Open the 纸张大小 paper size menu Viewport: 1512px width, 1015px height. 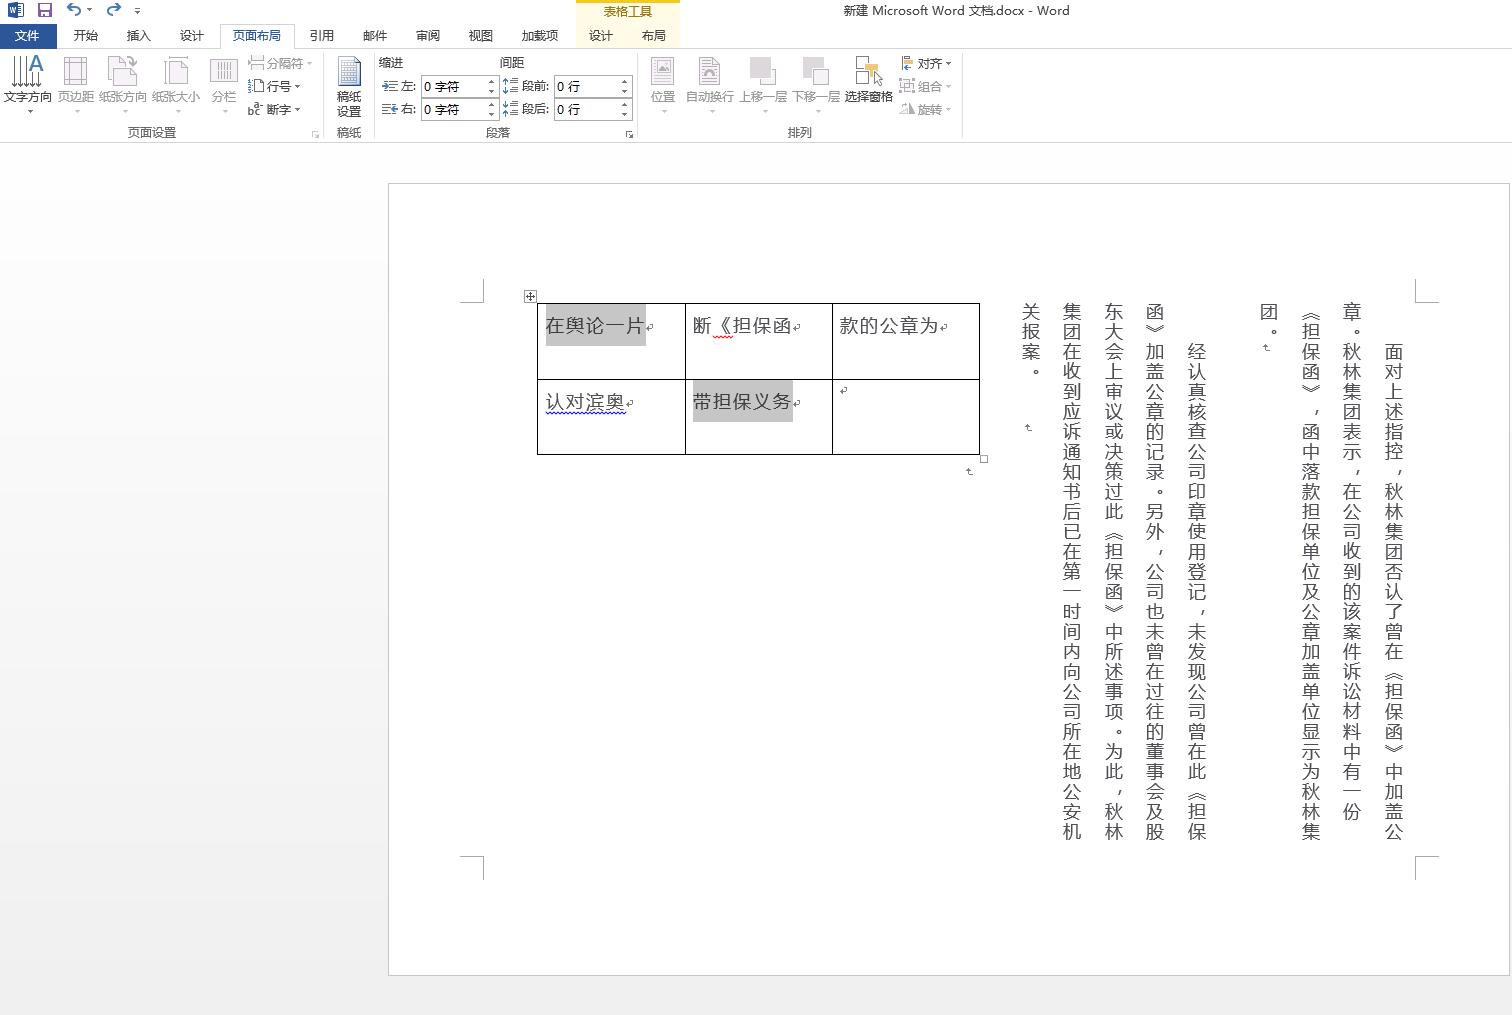(176, 84)
